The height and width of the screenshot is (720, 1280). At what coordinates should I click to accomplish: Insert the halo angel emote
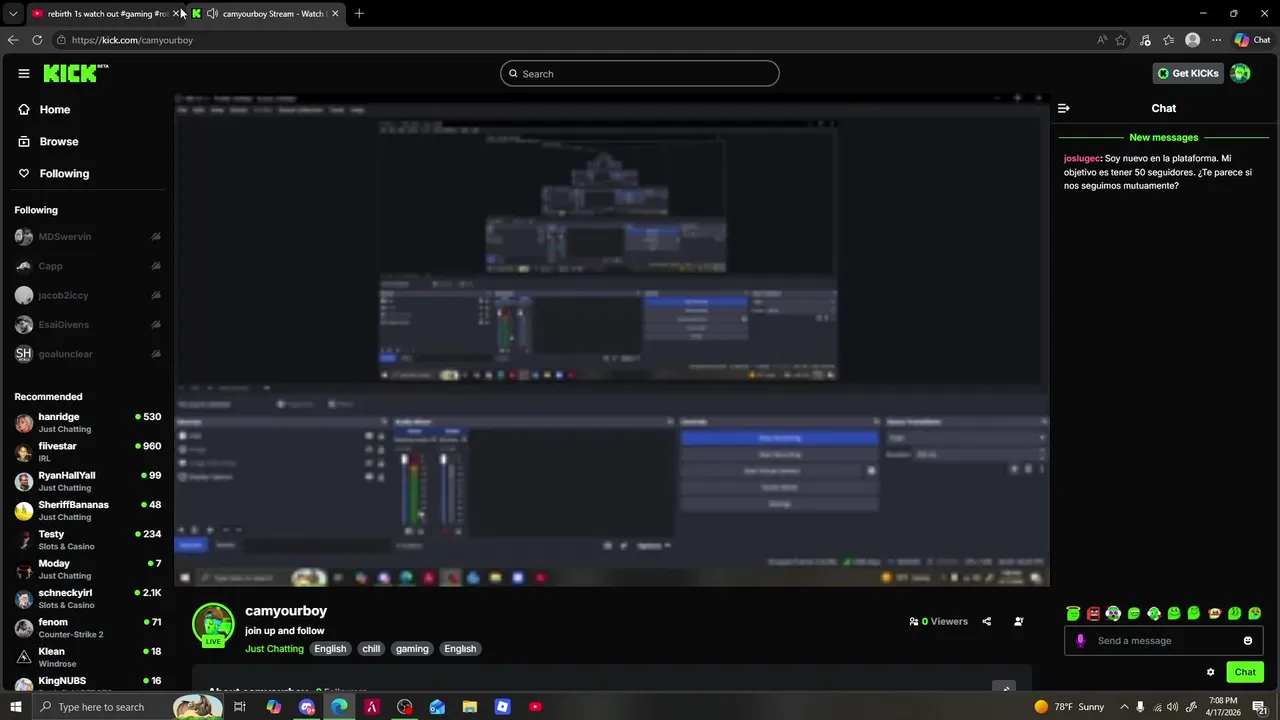(x=1073, y=613)
